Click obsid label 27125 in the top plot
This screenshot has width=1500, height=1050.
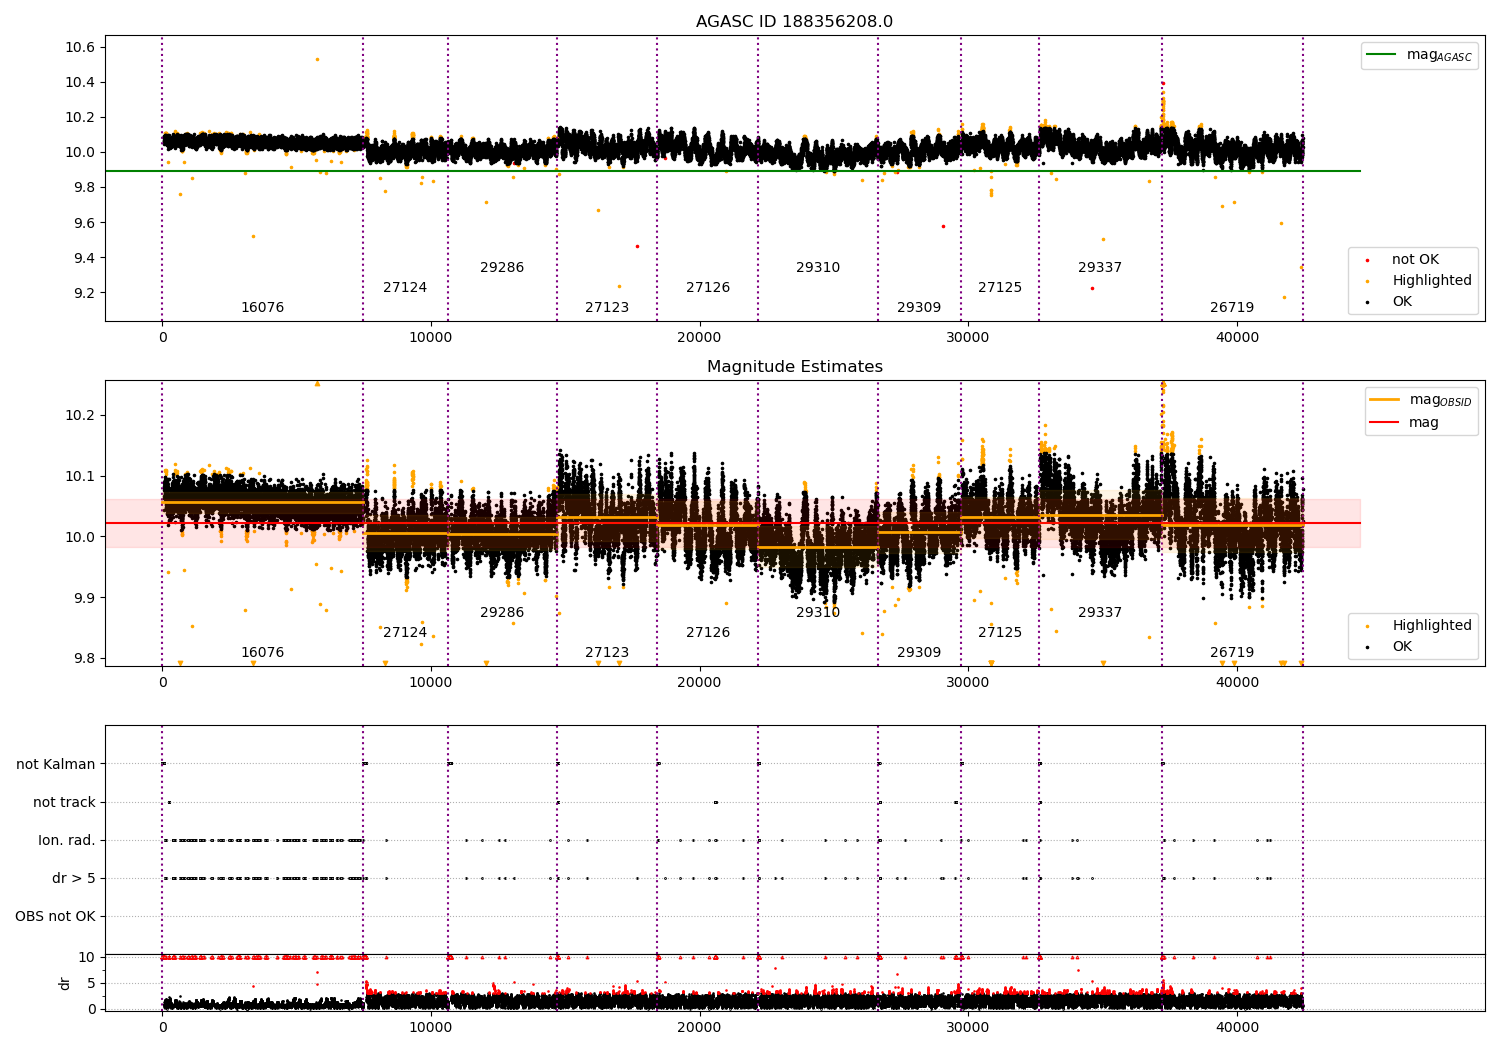(x=1000, y=288)
